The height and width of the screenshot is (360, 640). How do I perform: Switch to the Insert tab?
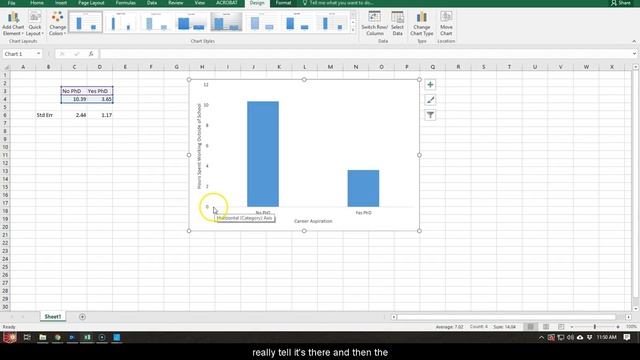click(x=61, y=3)
